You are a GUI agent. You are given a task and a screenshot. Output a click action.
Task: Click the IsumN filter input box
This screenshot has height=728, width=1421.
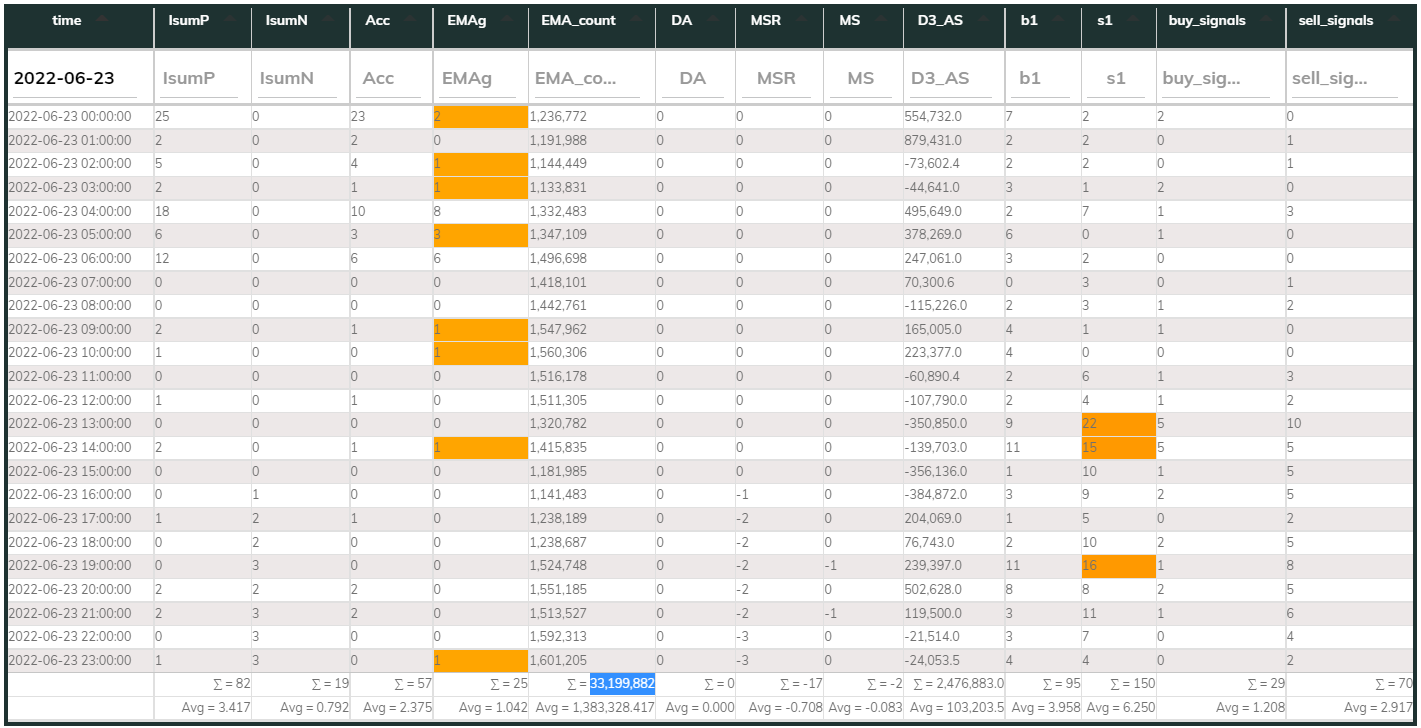point(300,78)
